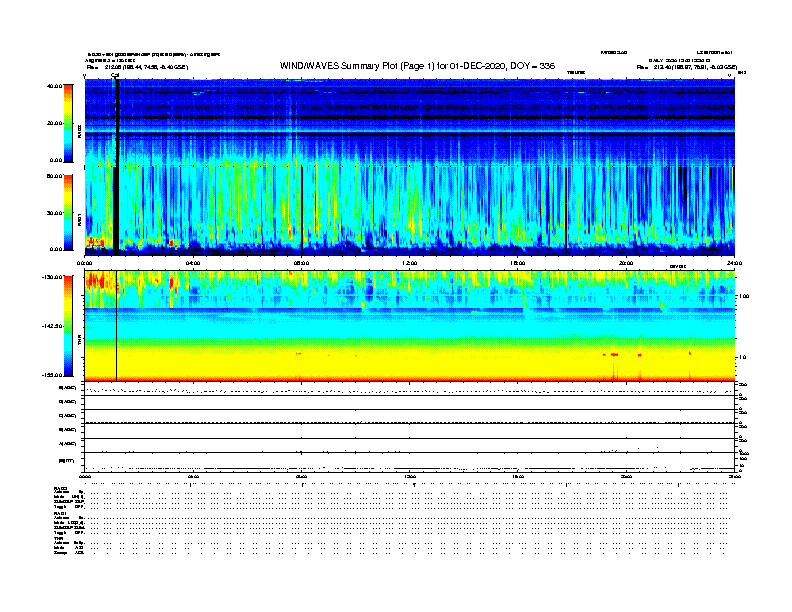Viewport: 792px width, 612px height.
Task: Click the bottom line-plot panel above status rows
Action: (410, 462)
